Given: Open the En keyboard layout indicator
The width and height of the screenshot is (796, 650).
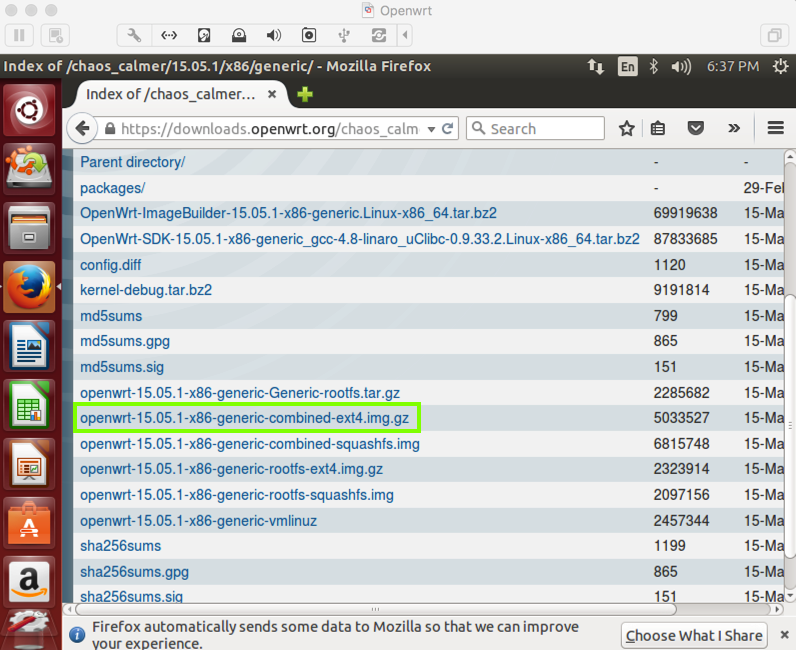Looking at the screenshot, I should coord(627,67).
